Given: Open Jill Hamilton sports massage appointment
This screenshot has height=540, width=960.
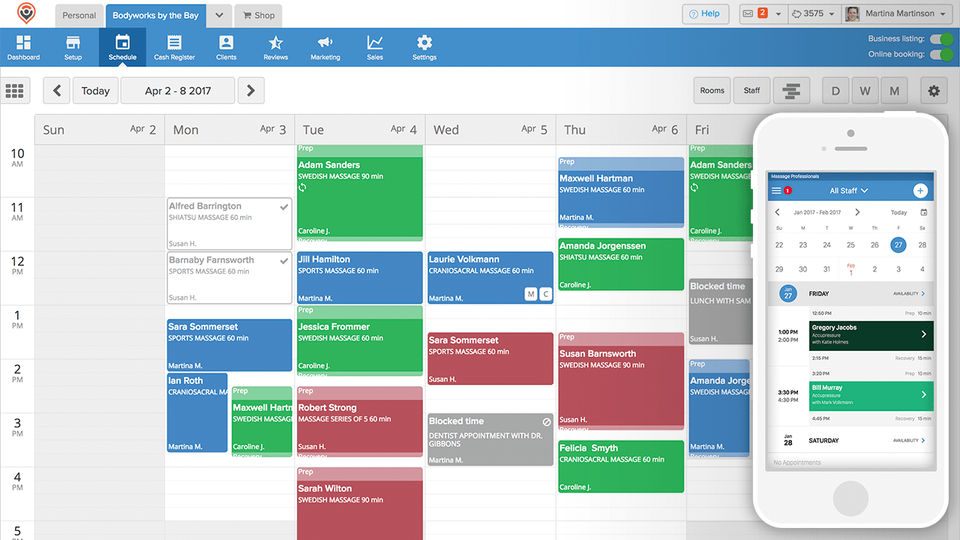Looking at the screenshot, I should [360, 278].
